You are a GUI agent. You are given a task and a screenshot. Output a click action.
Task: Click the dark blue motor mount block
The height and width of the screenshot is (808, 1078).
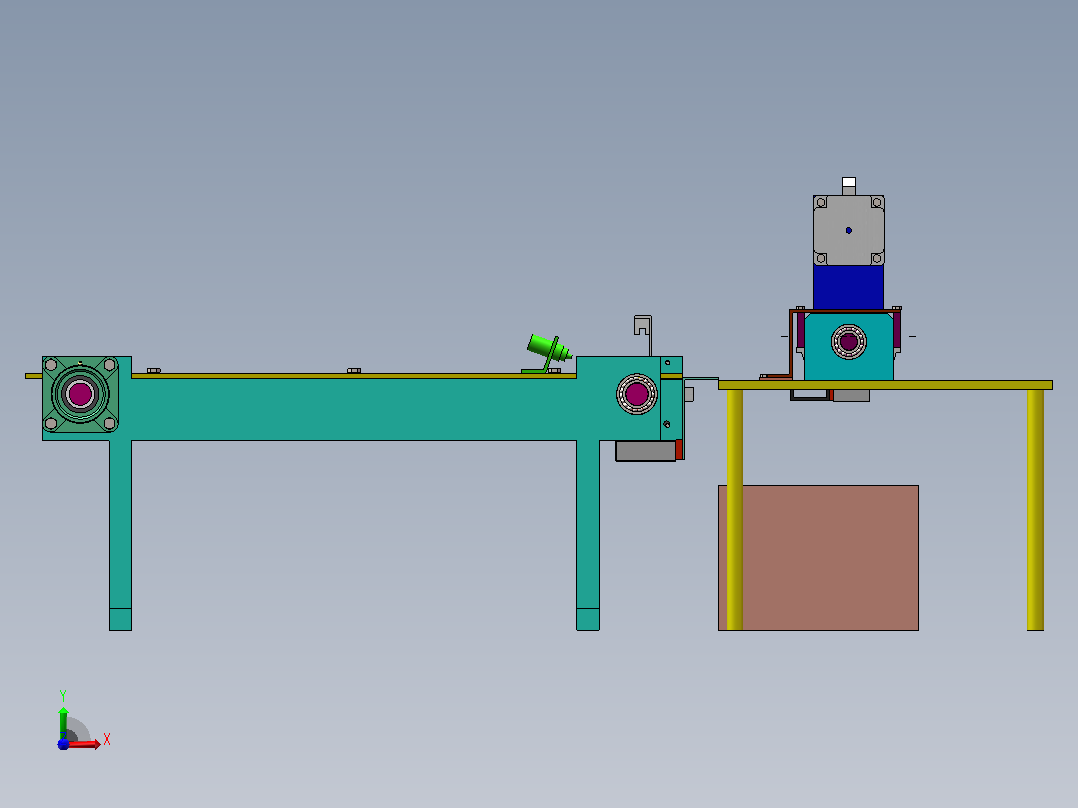(x=848, y=287)
